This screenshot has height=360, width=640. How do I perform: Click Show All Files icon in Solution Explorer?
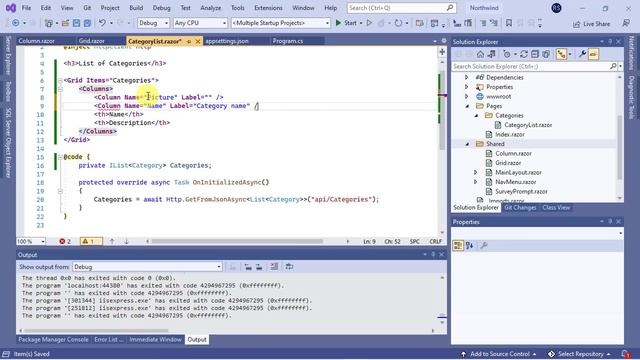pyautogui.click(x=546, y=54)
